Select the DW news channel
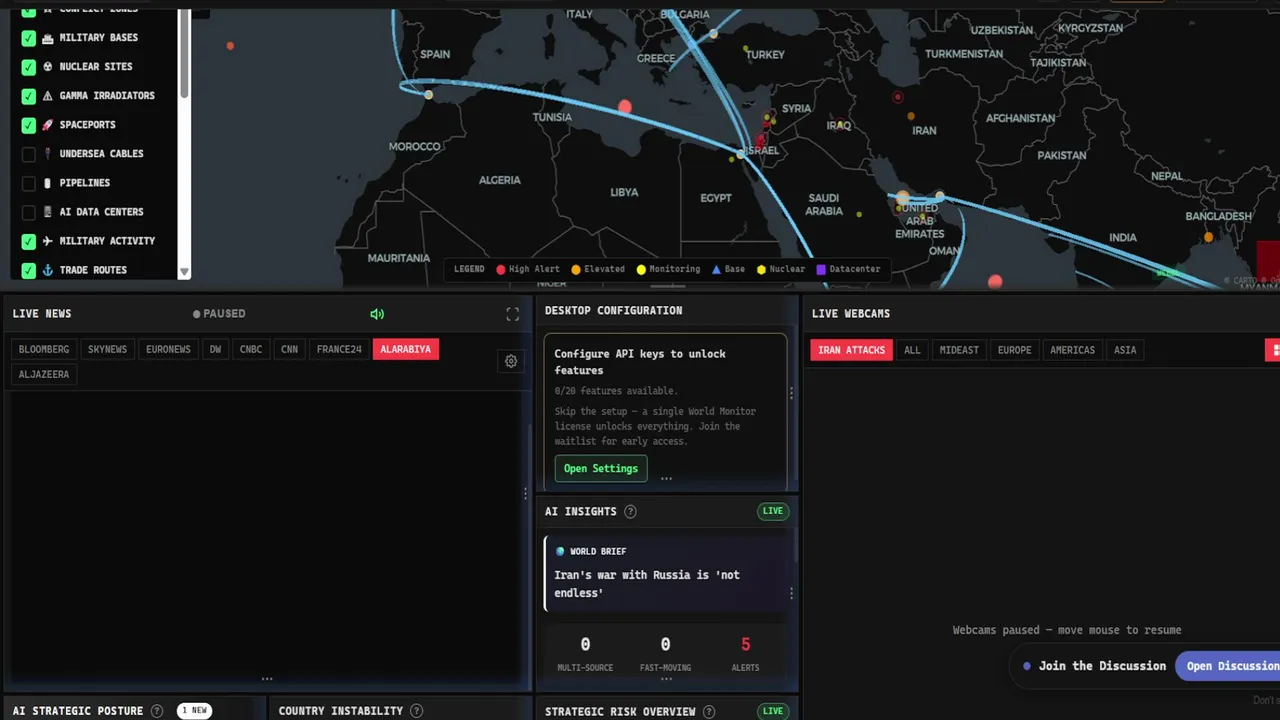The image size is (1280, 720). point(215,350)
